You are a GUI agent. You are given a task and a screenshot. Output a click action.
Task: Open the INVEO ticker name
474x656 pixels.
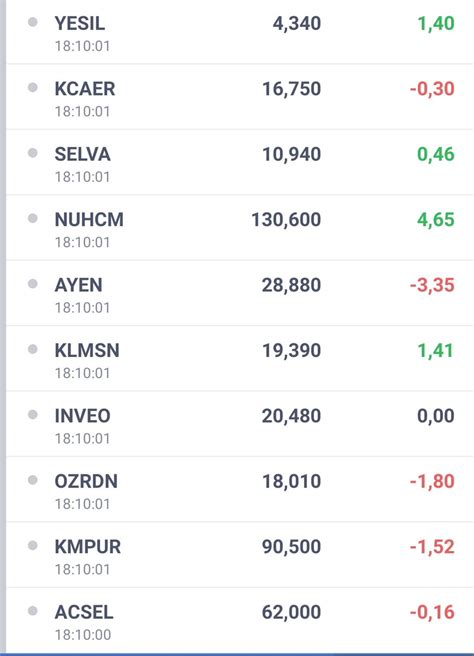[83, 416]
